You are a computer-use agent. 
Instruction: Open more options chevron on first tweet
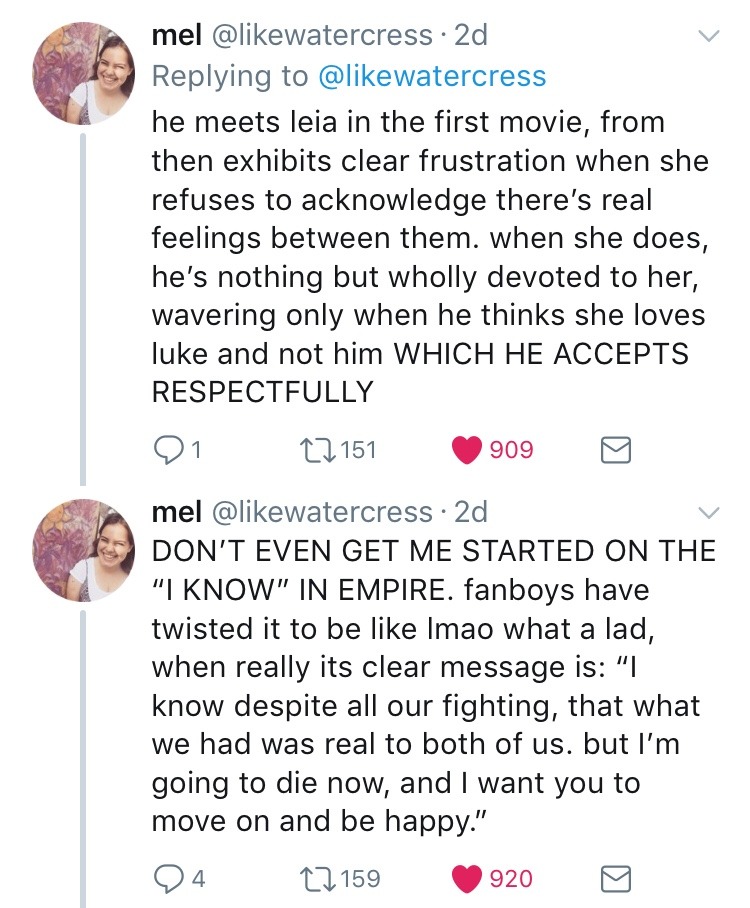tap(708, 37)
